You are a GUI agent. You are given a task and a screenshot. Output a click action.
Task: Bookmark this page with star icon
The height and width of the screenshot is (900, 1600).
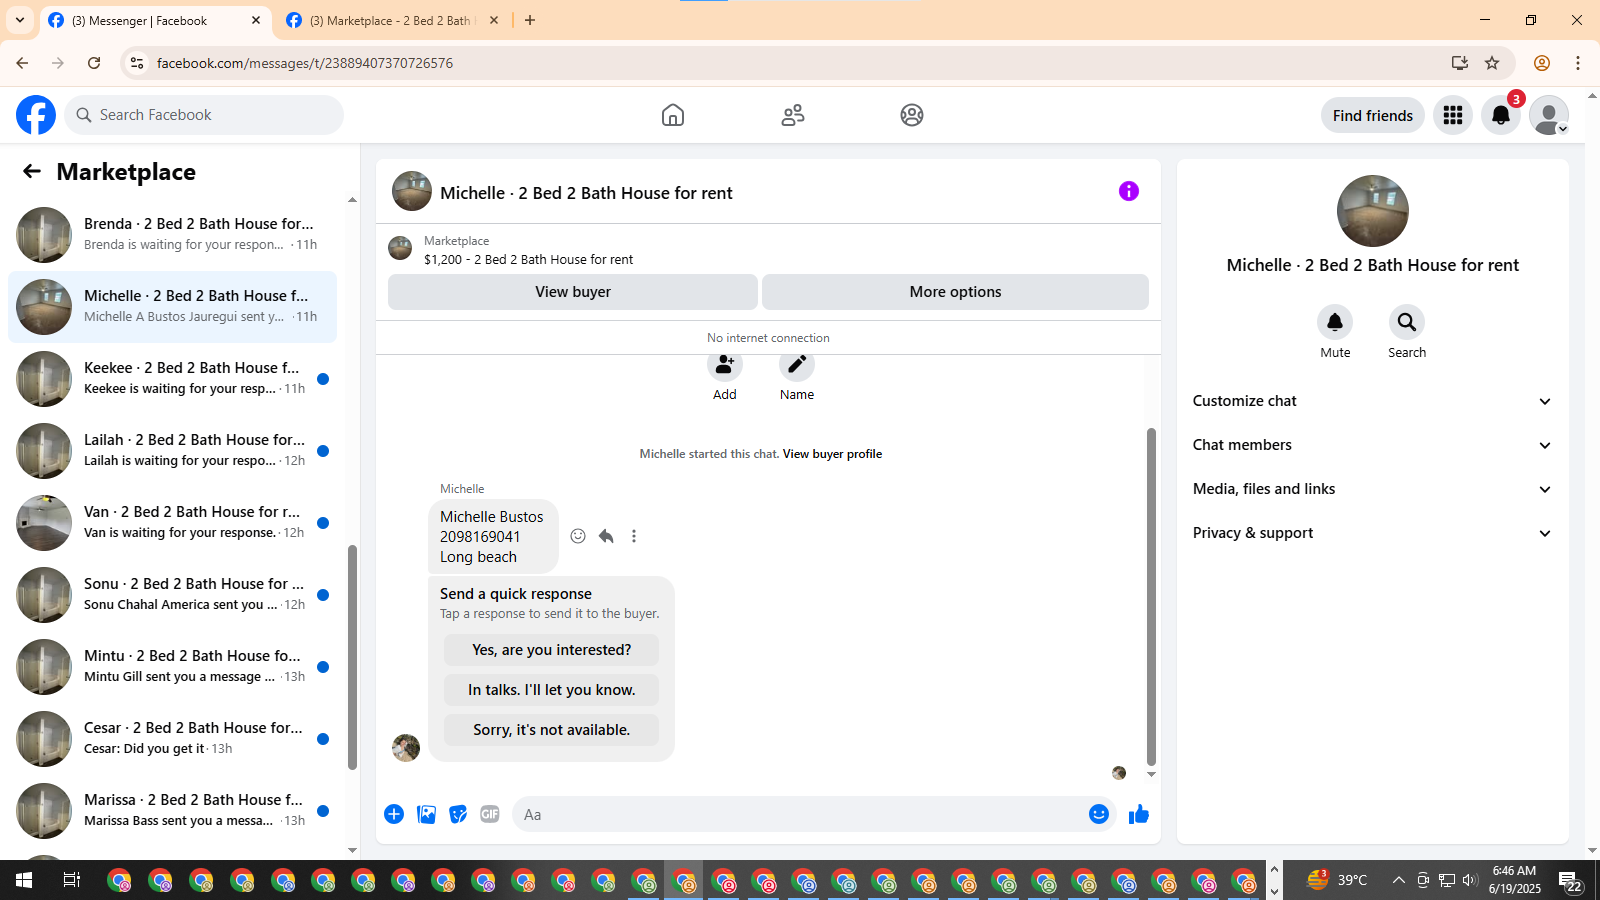(x=1492, y=63)
